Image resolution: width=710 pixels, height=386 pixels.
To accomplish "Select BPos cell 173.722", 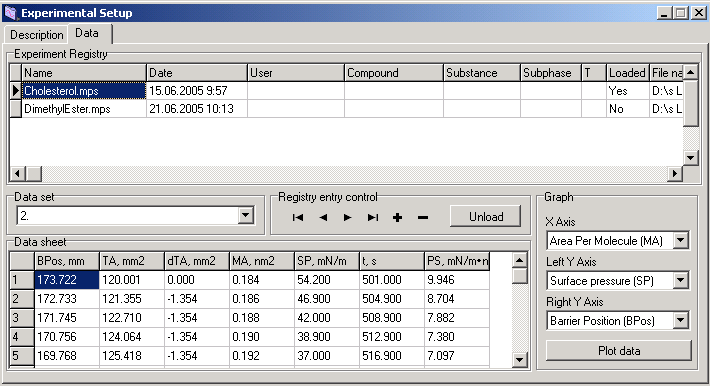I will (x=67, y=280).
